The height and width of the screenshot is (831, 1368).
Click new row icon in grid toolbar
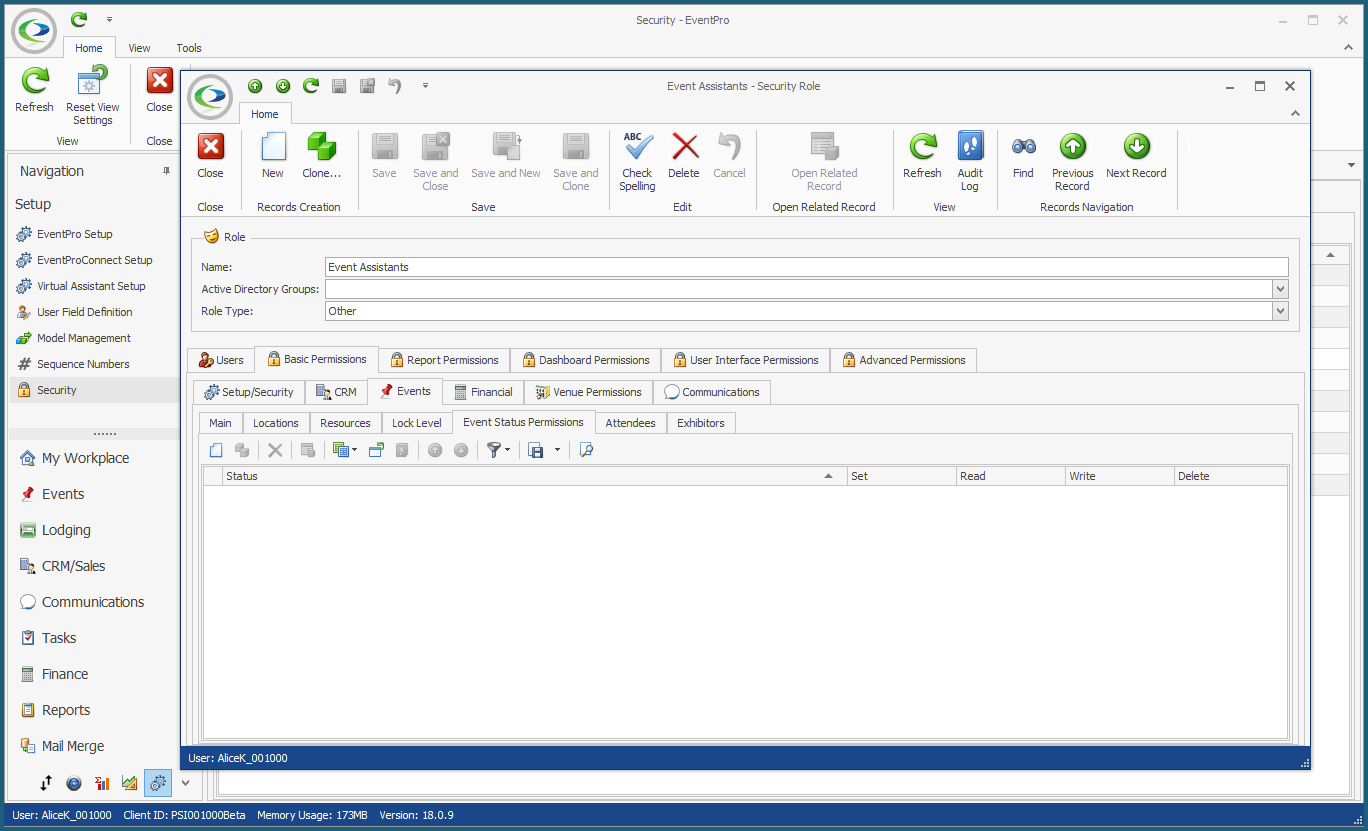point(216,450)
